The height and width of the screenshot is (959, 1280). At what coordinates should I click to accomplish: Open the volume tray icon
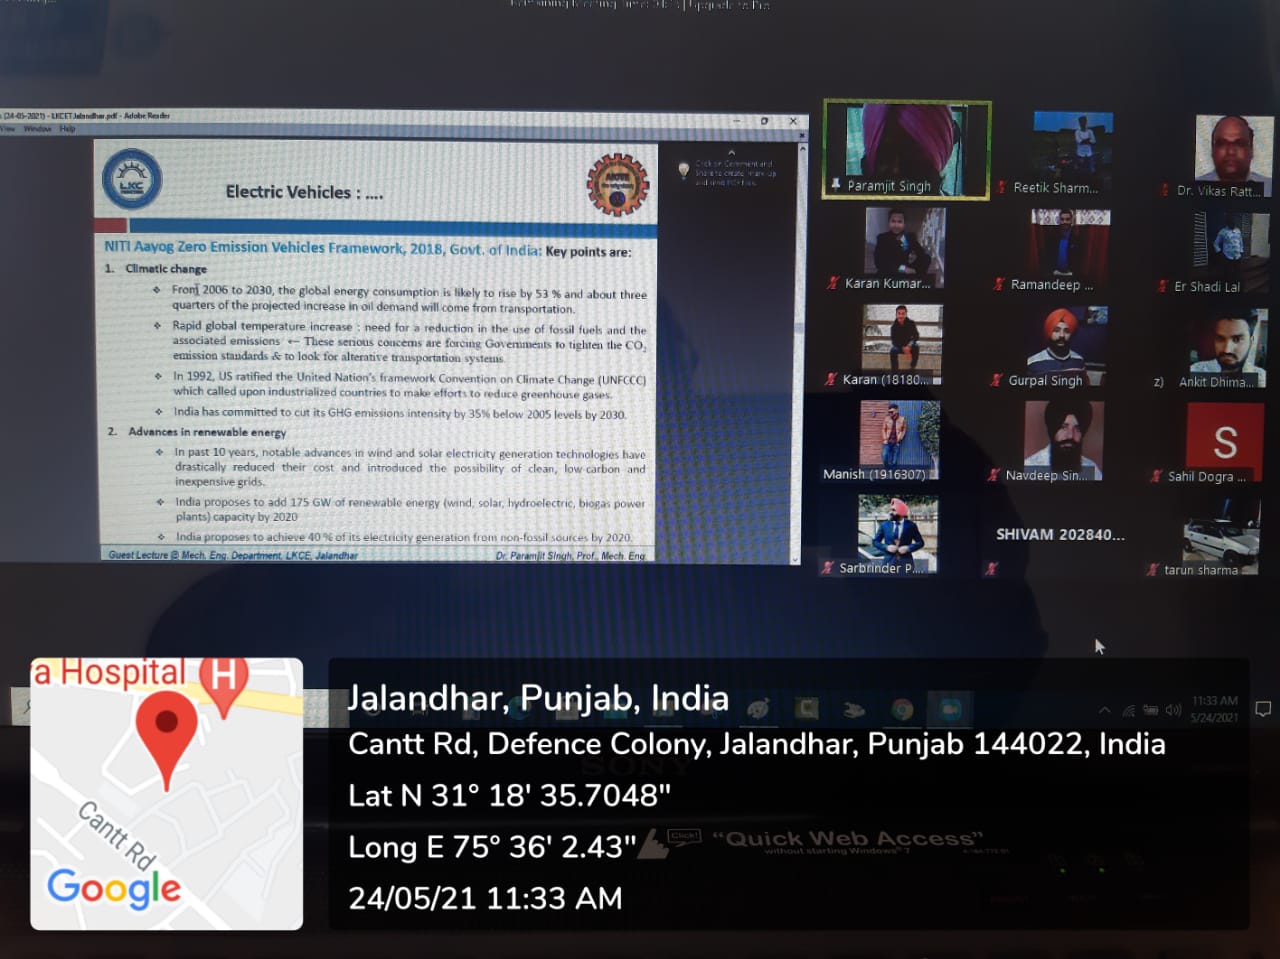pyautogui.click(x=1173, y=710)
